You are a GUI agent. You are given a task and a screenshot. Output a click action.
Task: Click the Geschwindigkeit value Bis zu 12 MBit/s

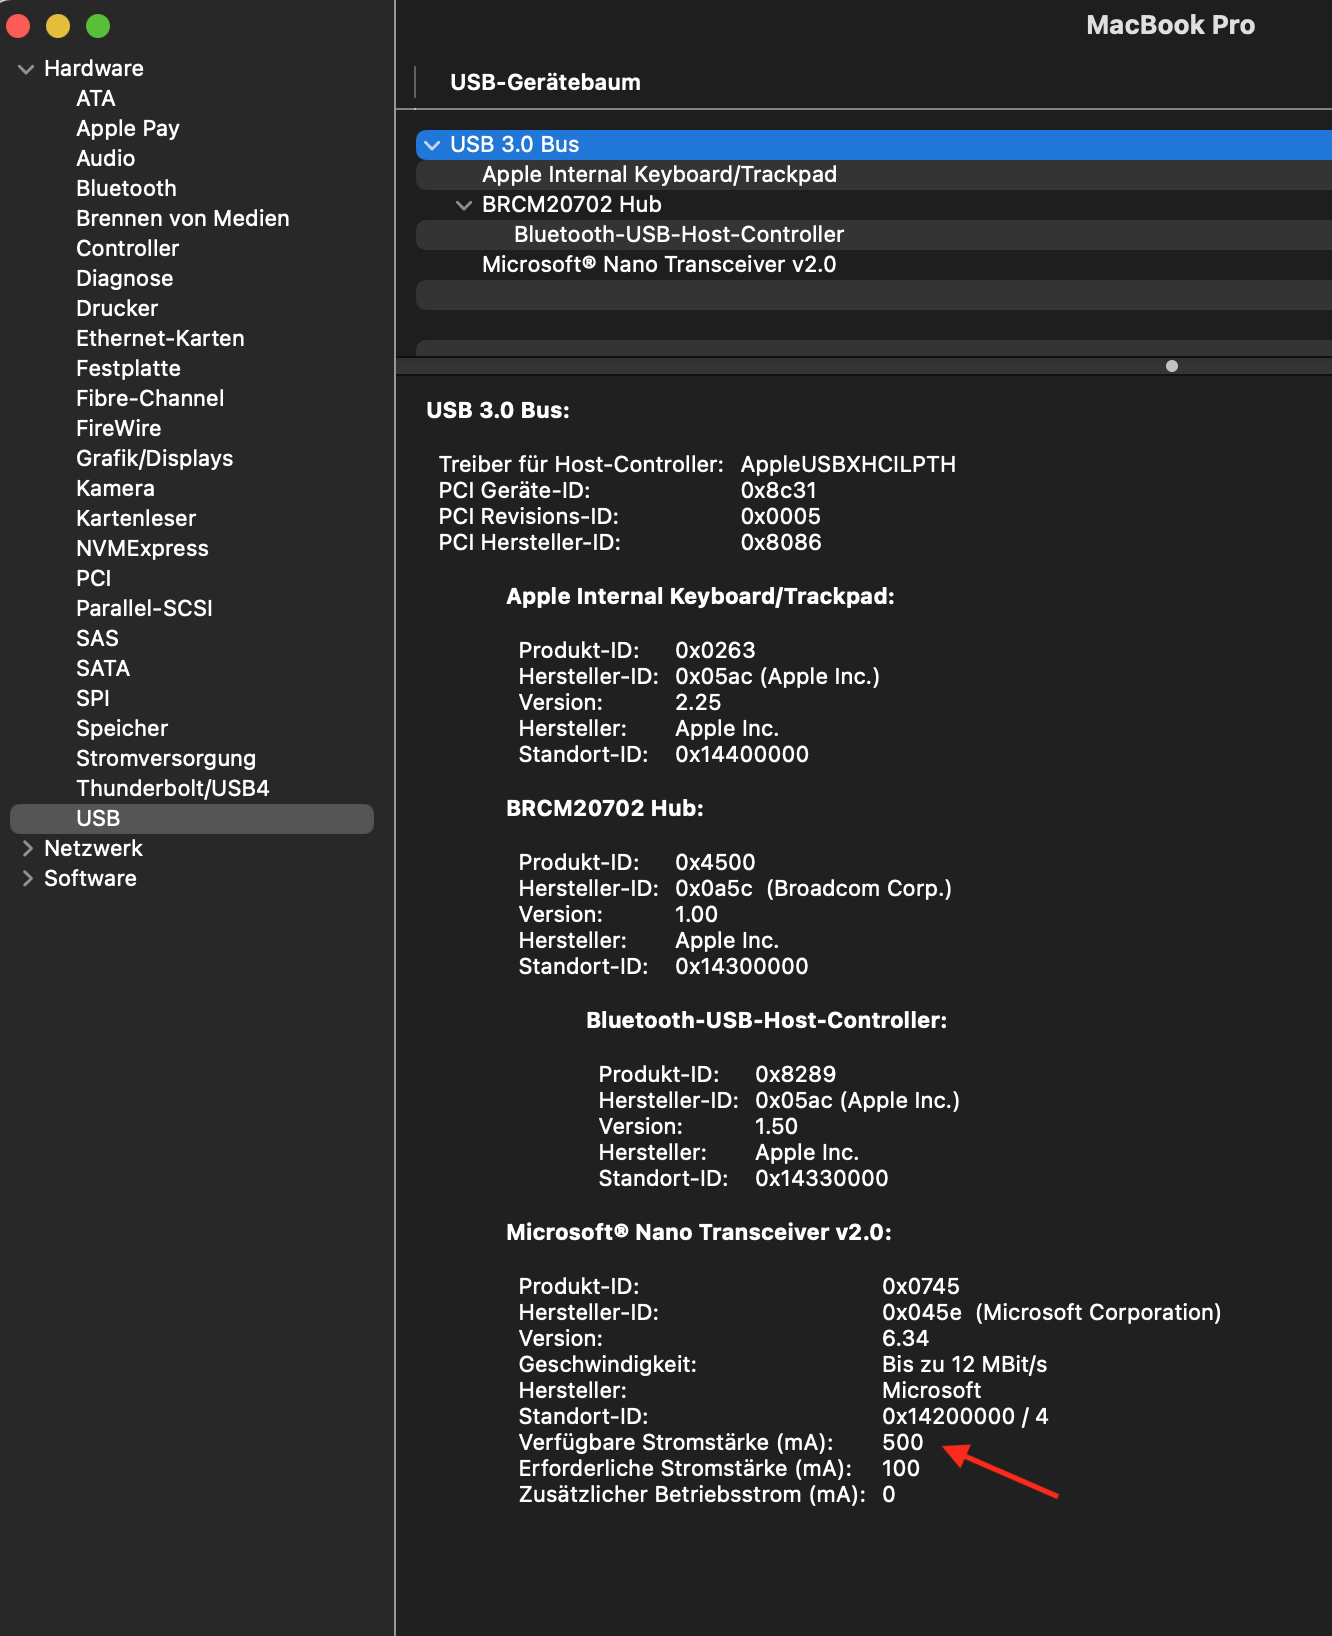tap(964, 1365)
